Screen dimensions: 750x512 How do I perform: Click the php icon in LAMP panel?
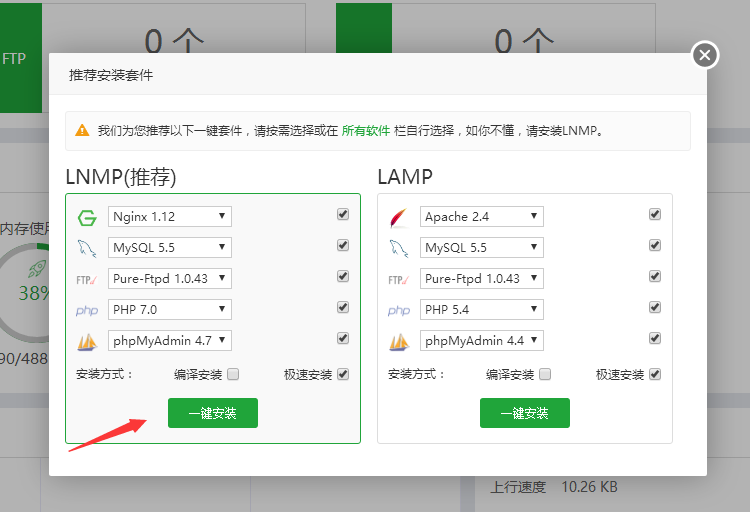click(x=398, y=311)
